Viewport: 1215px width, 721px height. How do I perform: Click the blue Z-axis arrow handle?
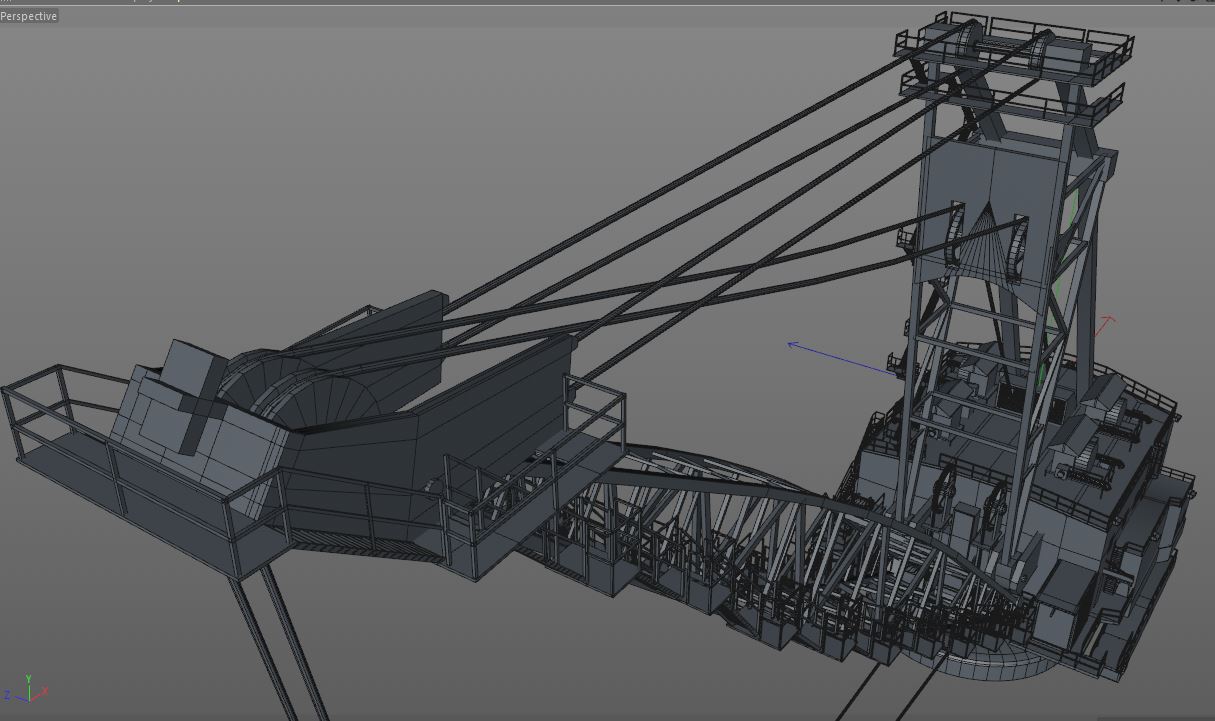(x=793, y=345)
